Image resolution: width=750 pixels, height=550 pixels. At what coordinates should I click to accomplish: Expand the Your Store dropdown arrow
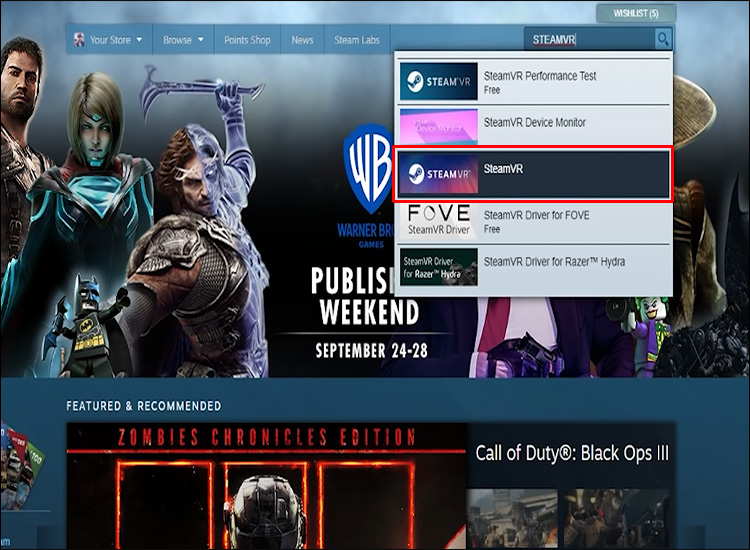(x=139, y=40)
